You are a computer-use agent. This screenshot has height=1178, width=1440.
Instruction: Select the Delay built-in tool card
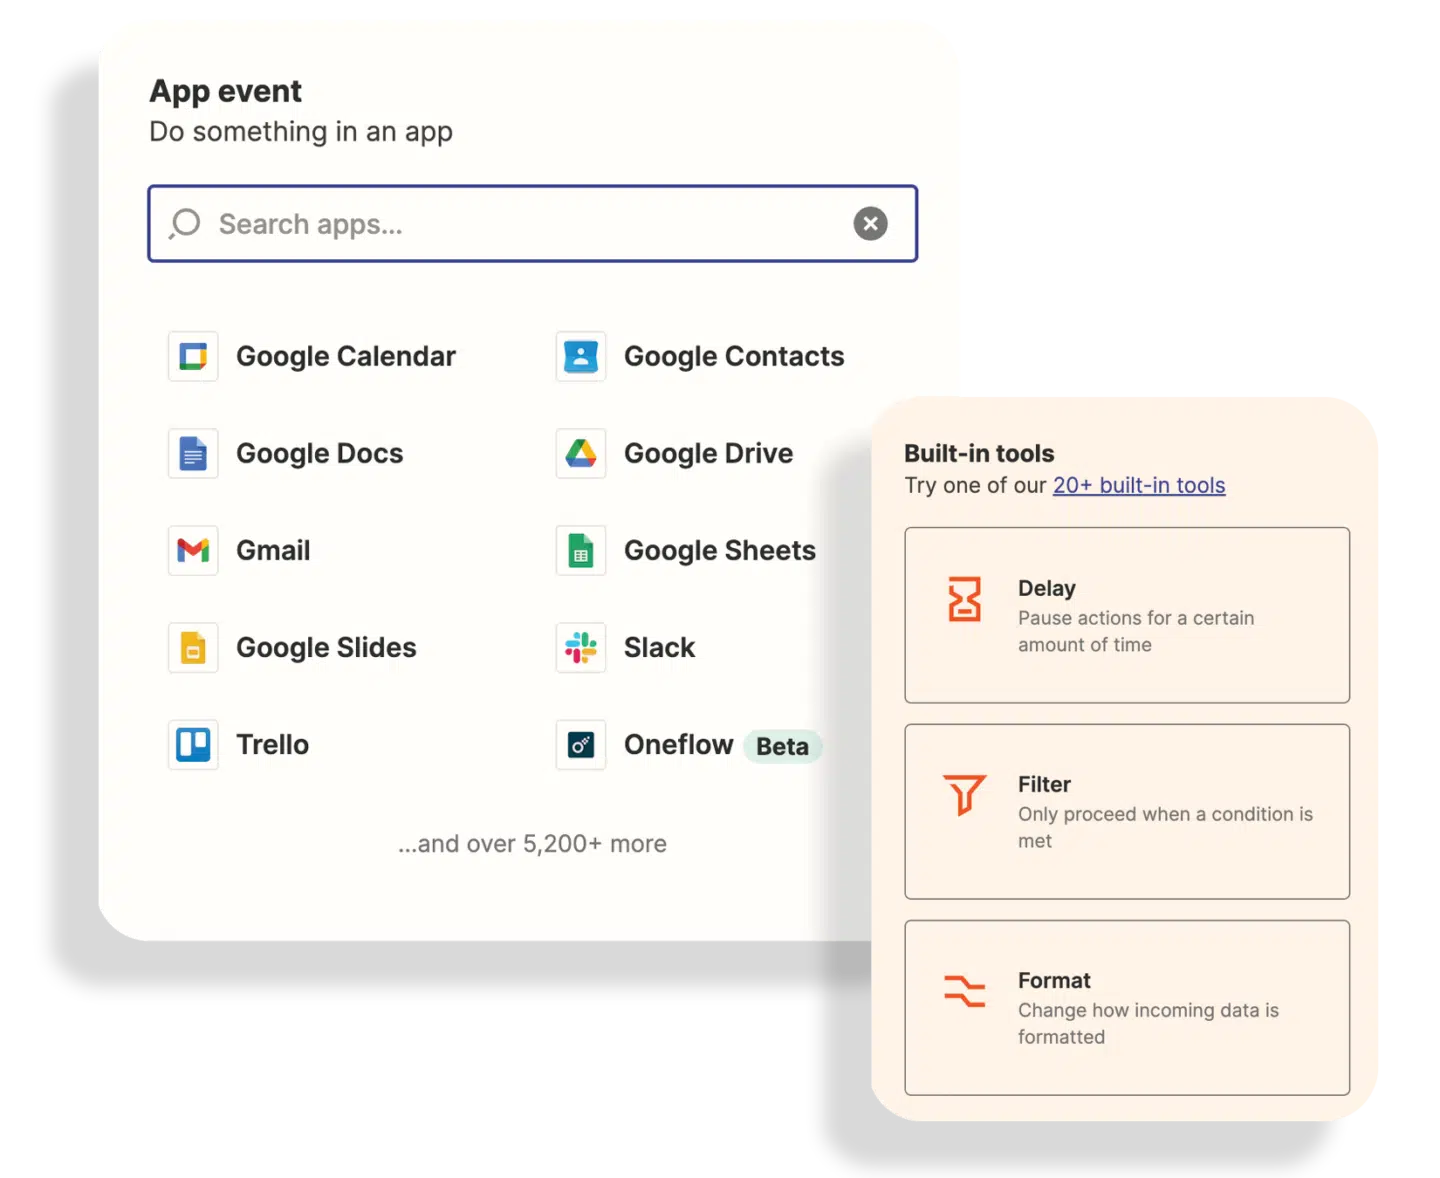(1127, 615)
